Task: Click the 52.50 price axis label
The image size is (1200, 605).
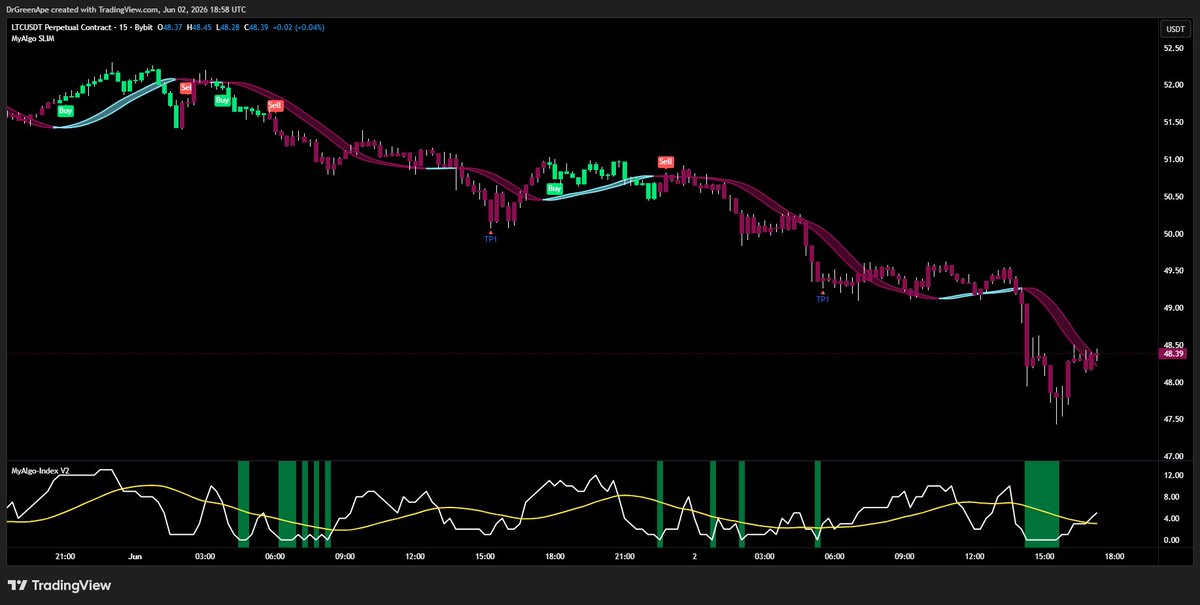Action: (1174, 47)
